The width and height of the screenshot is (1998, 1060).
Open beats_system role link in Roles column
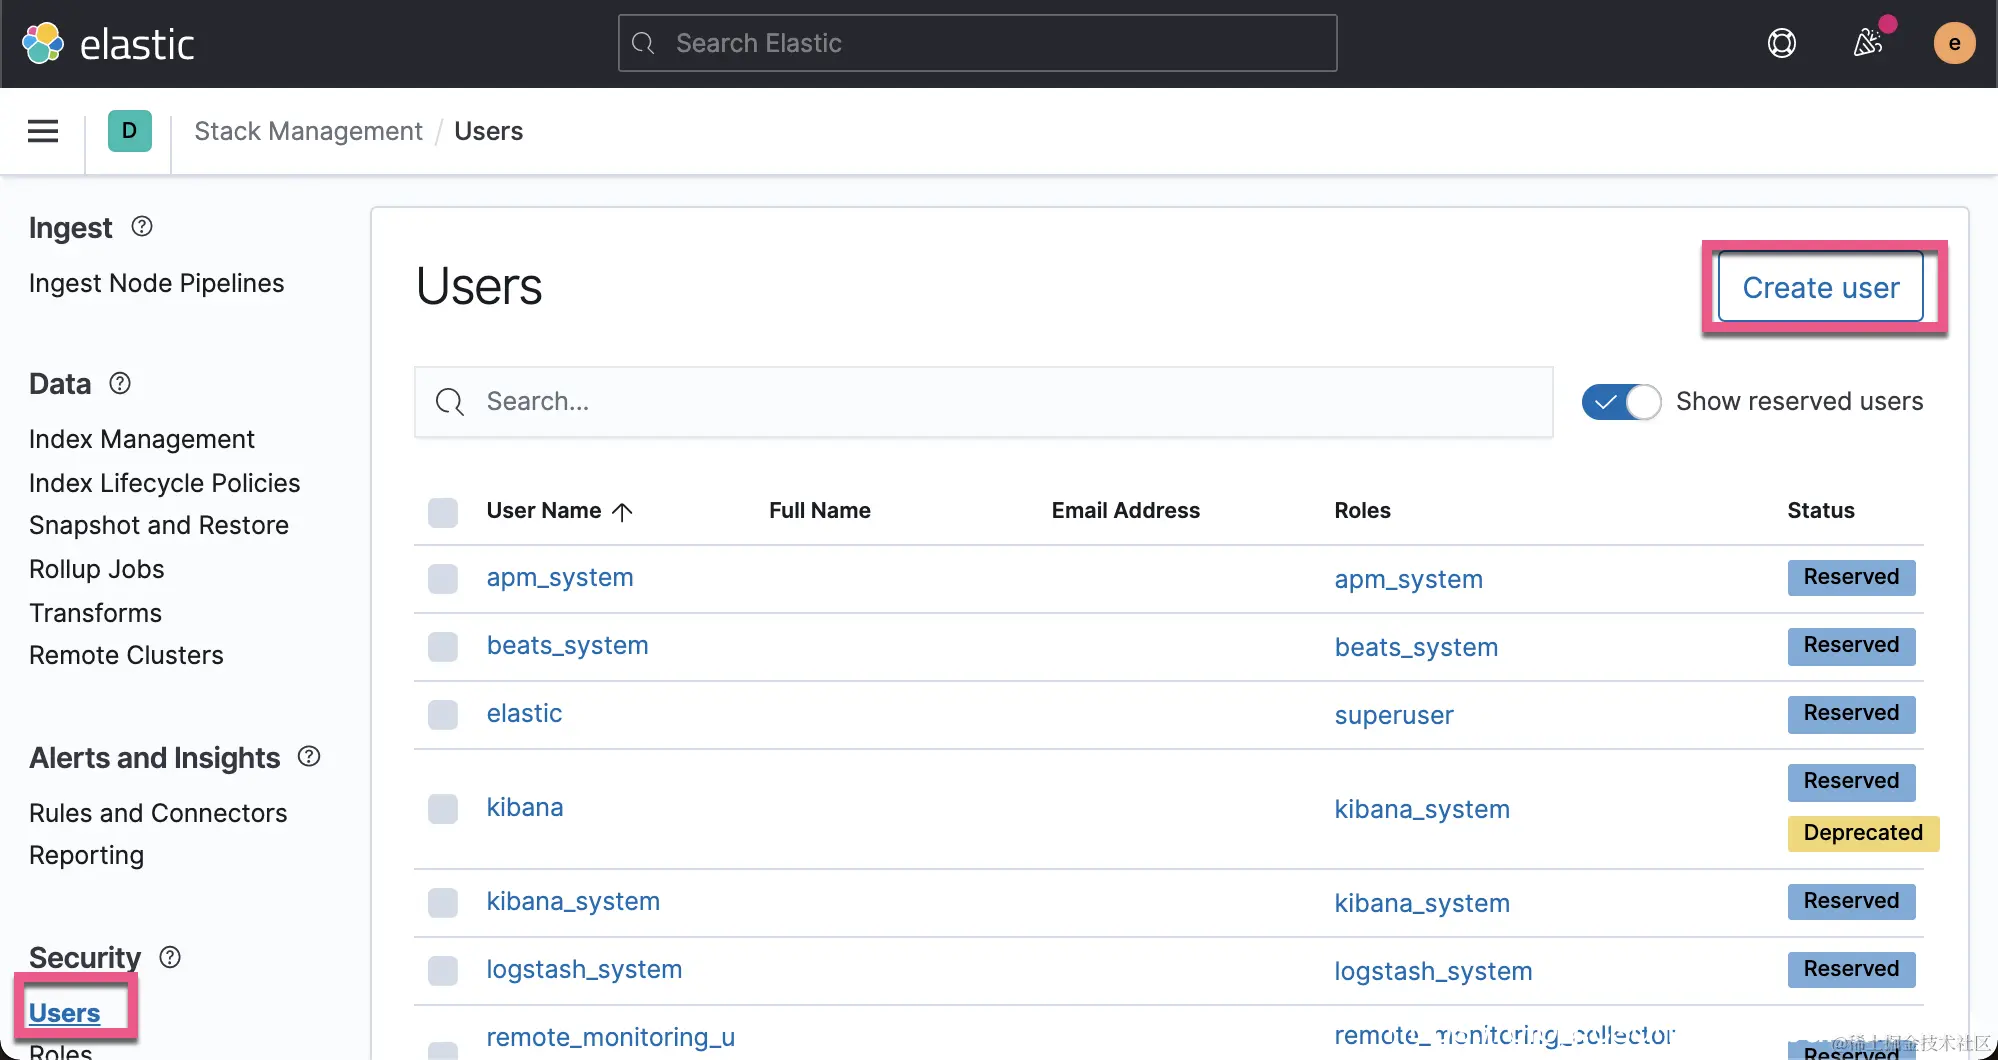coord(1417,647)
